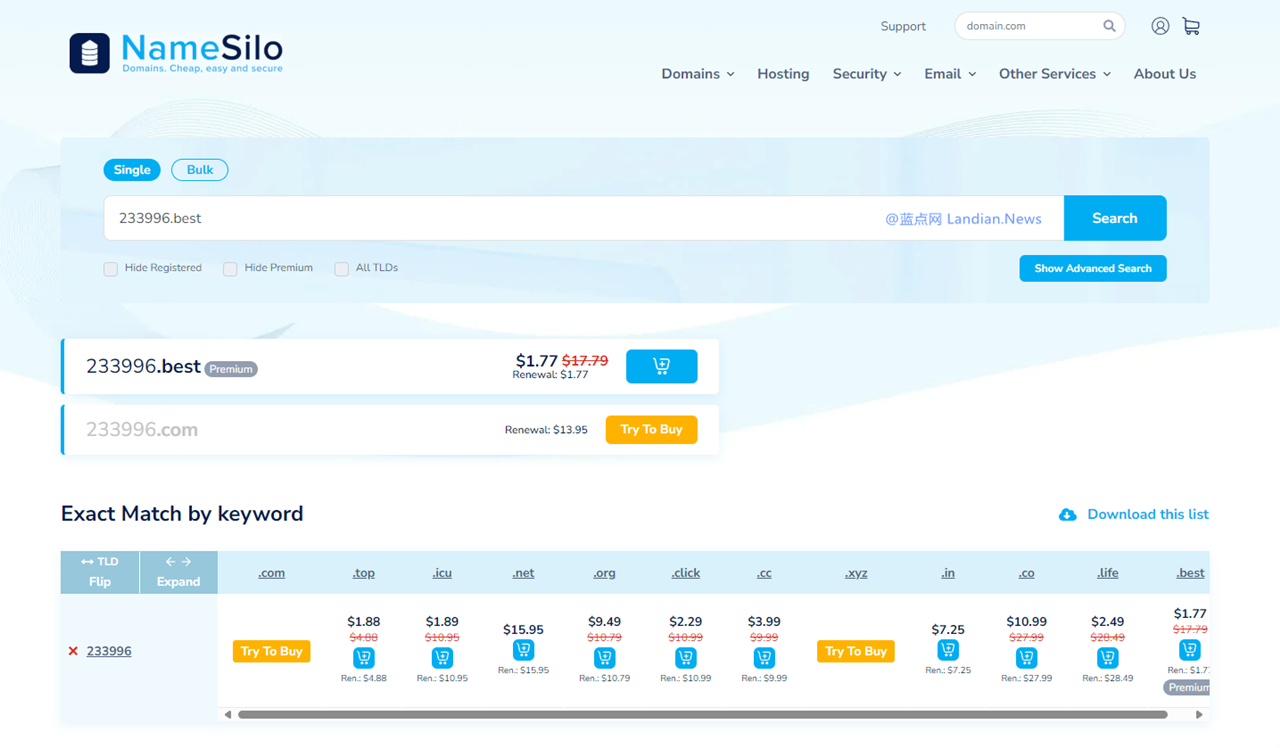Viewport: 1280px width, 748px height.
Task: Check Hide Registered checkbox
Action: click(111, 269)
